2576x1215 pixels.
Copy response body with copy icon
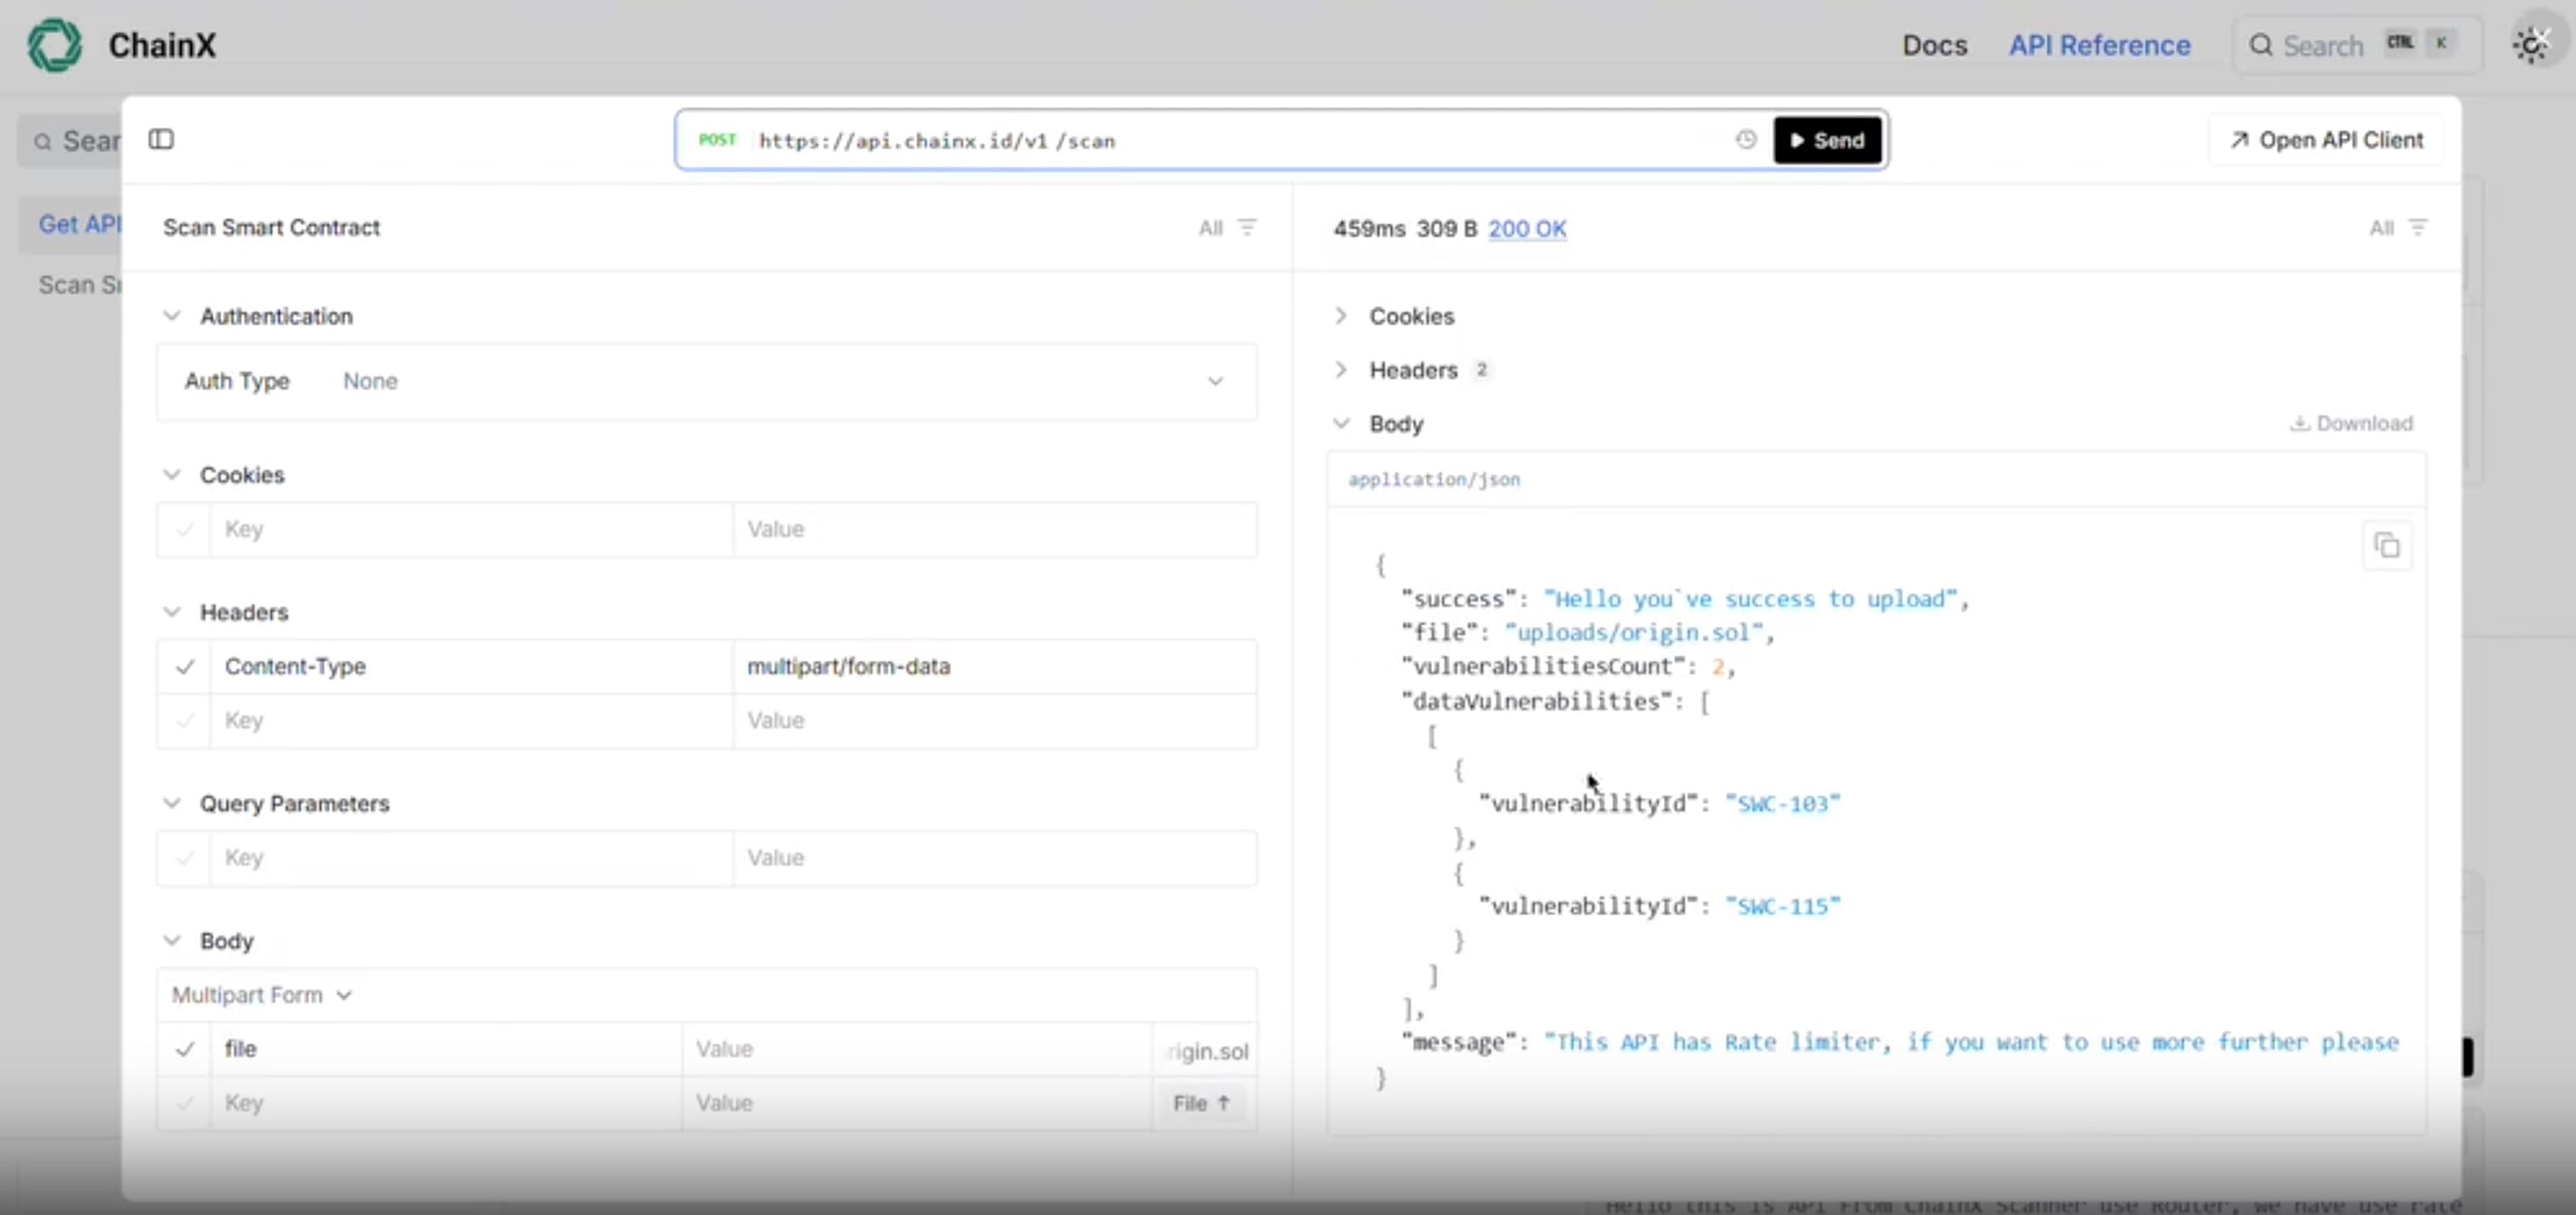click(2387, 546)
